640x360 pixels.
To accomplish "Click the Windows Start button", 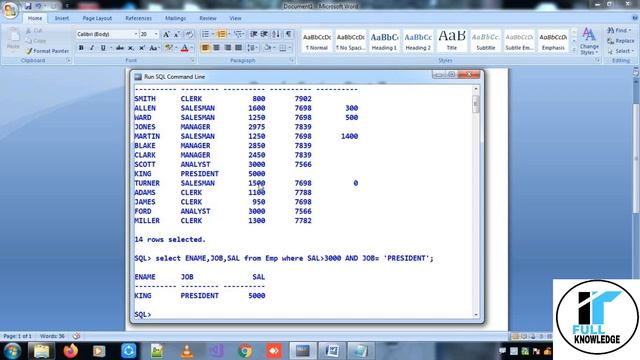I will point(12,351).
